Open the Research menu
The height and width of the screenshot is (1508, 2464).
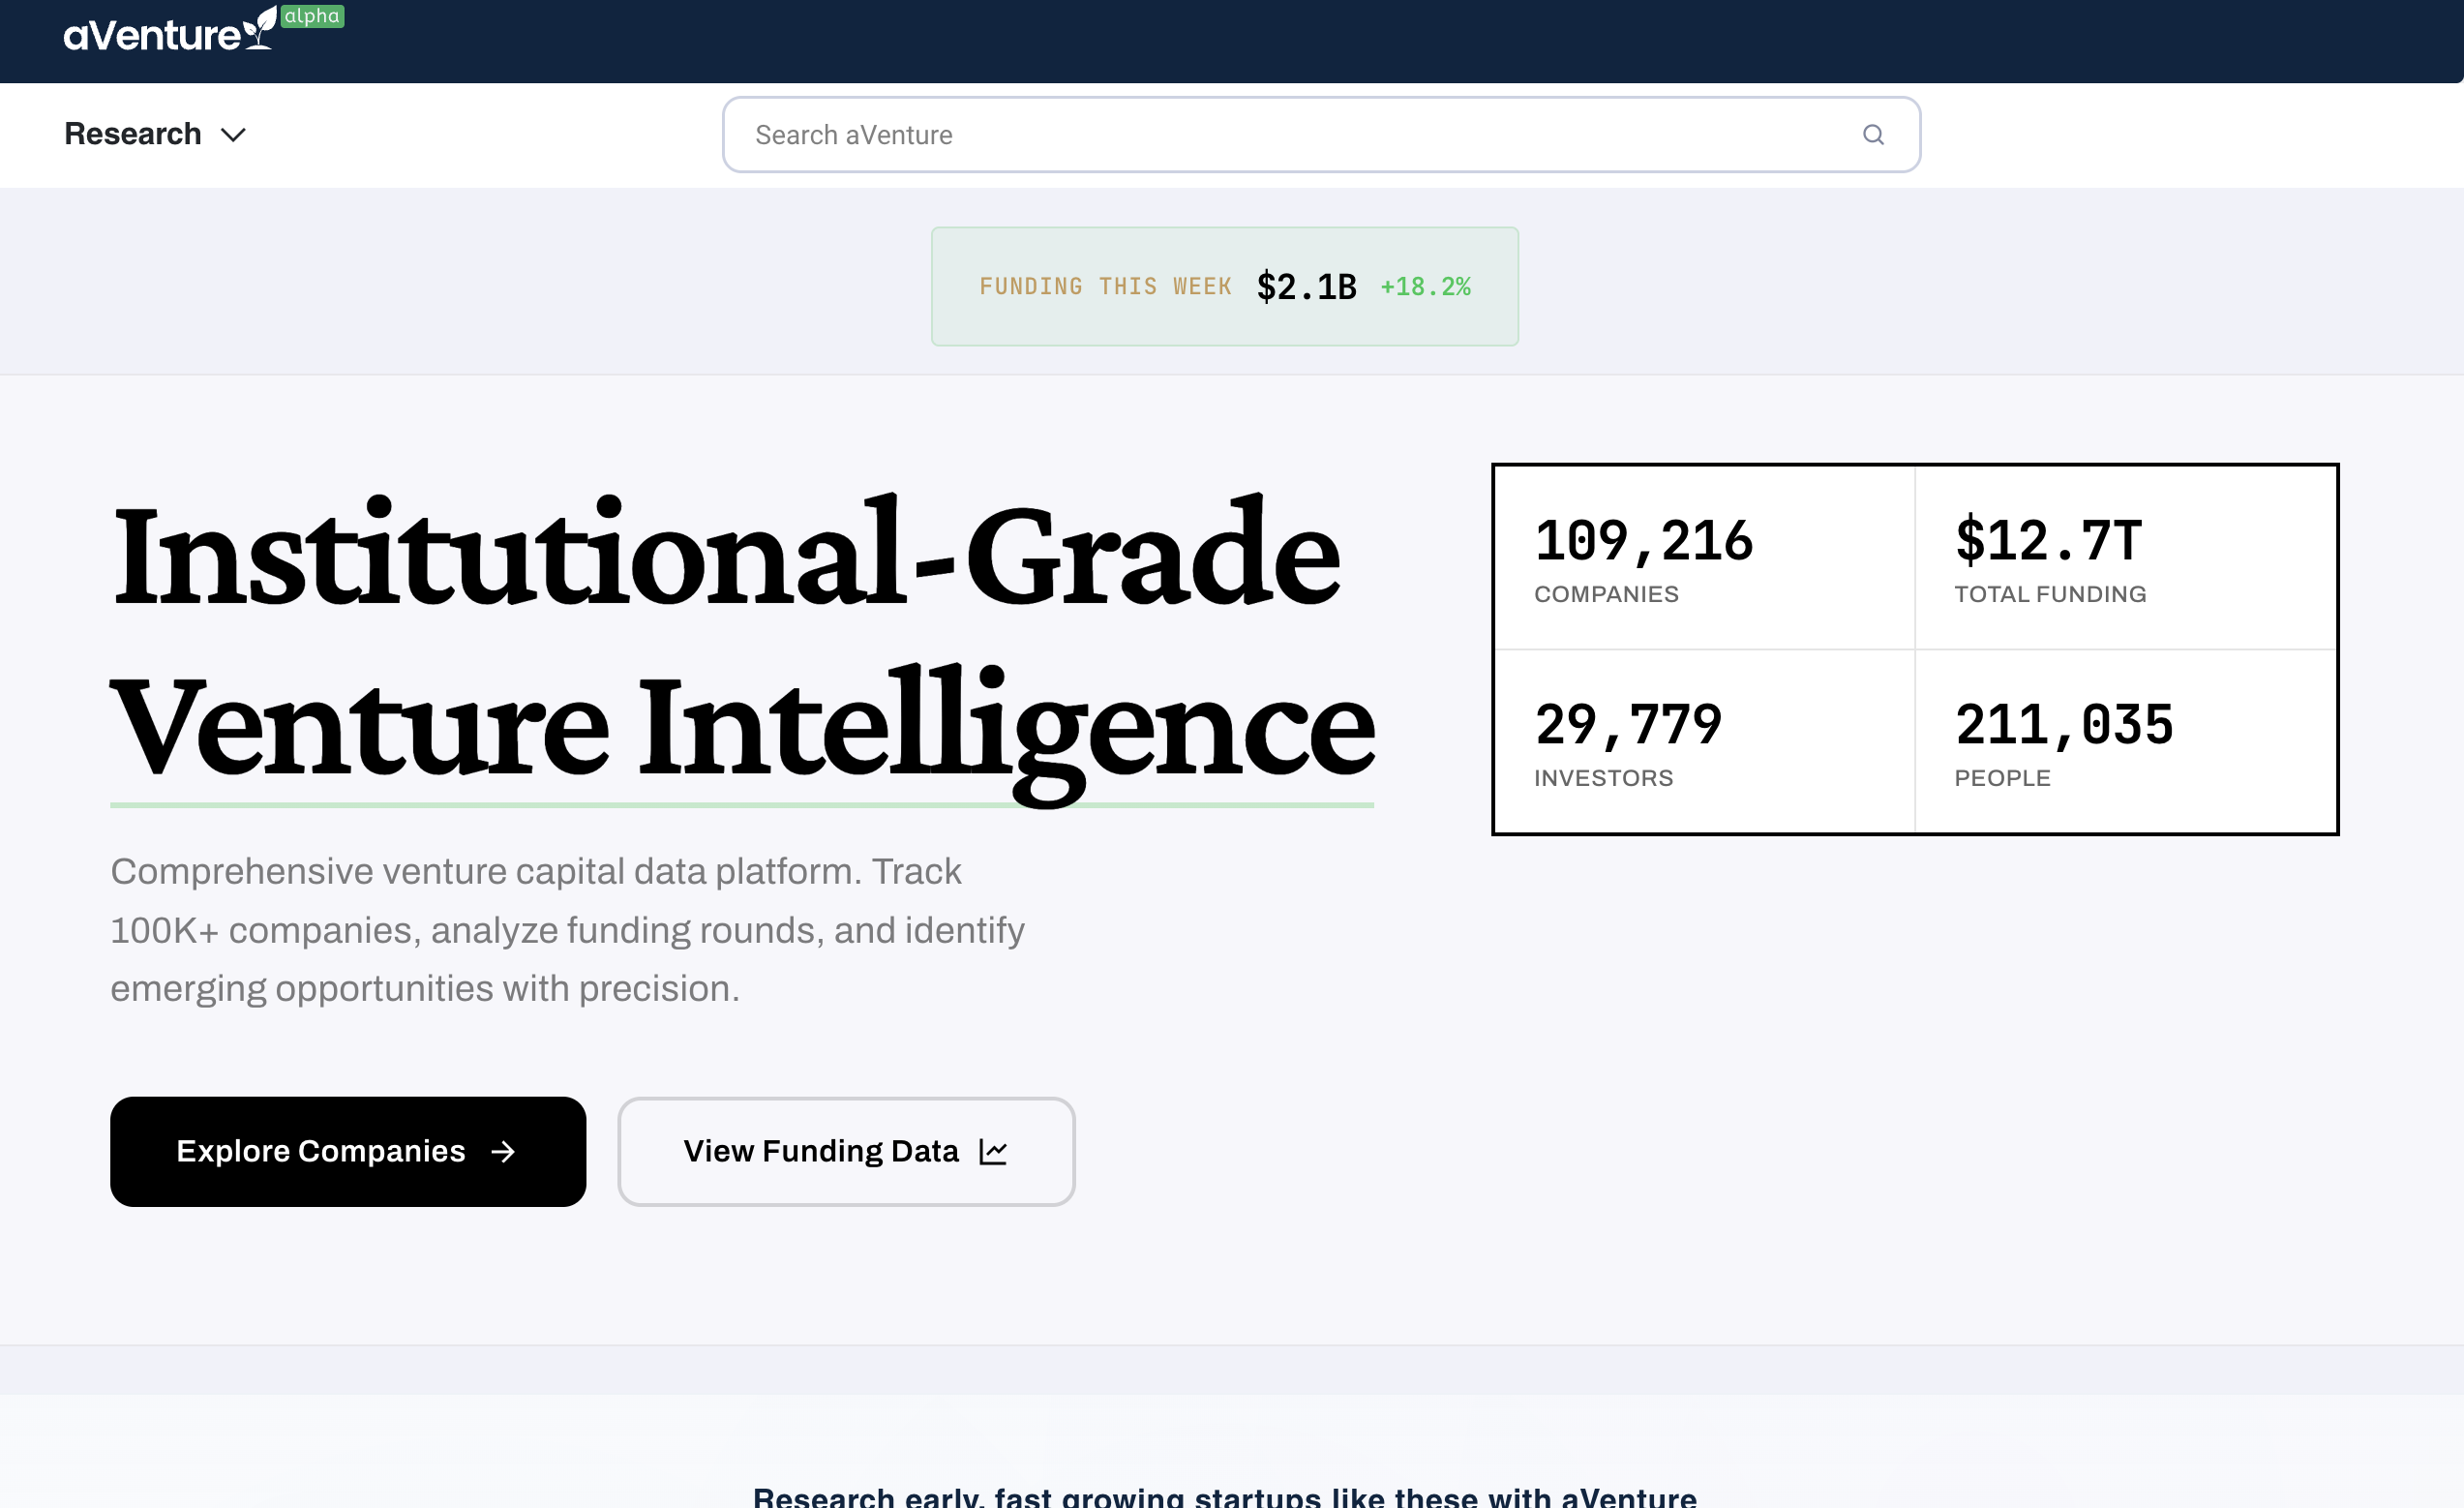pos(133,134)
